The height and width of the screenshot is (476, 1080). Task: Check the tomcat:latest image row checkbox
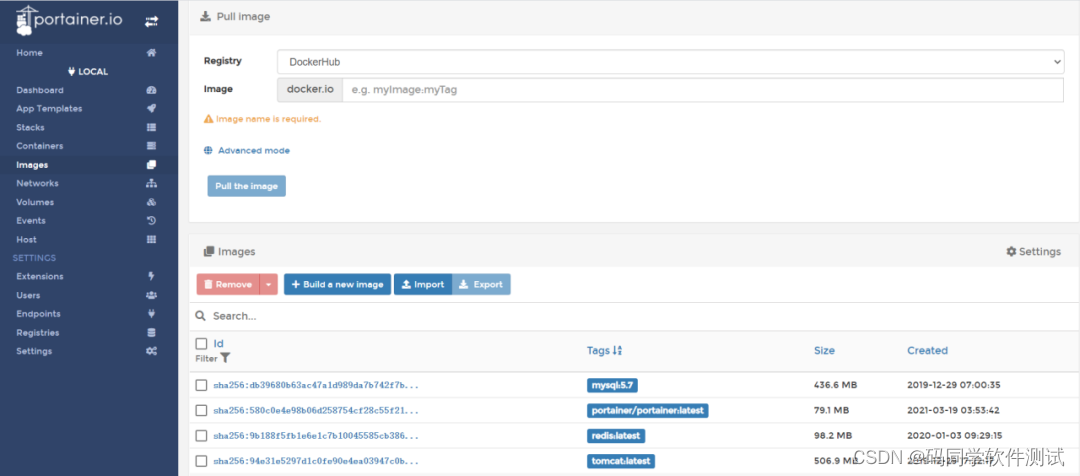point(201,461)
